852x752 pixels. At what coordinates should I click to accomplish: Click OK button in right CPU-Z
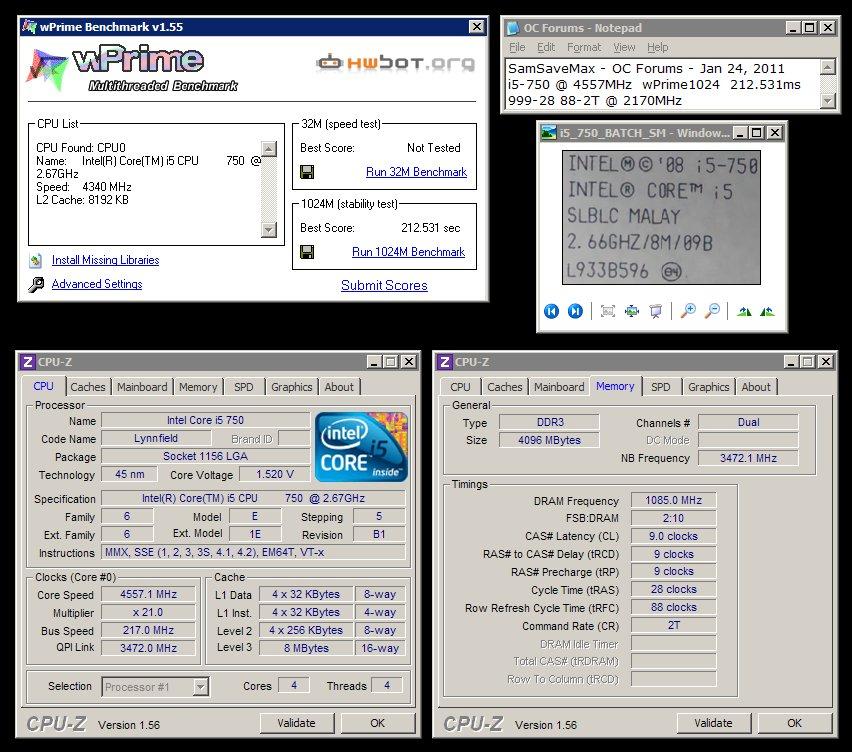(794, 723)
